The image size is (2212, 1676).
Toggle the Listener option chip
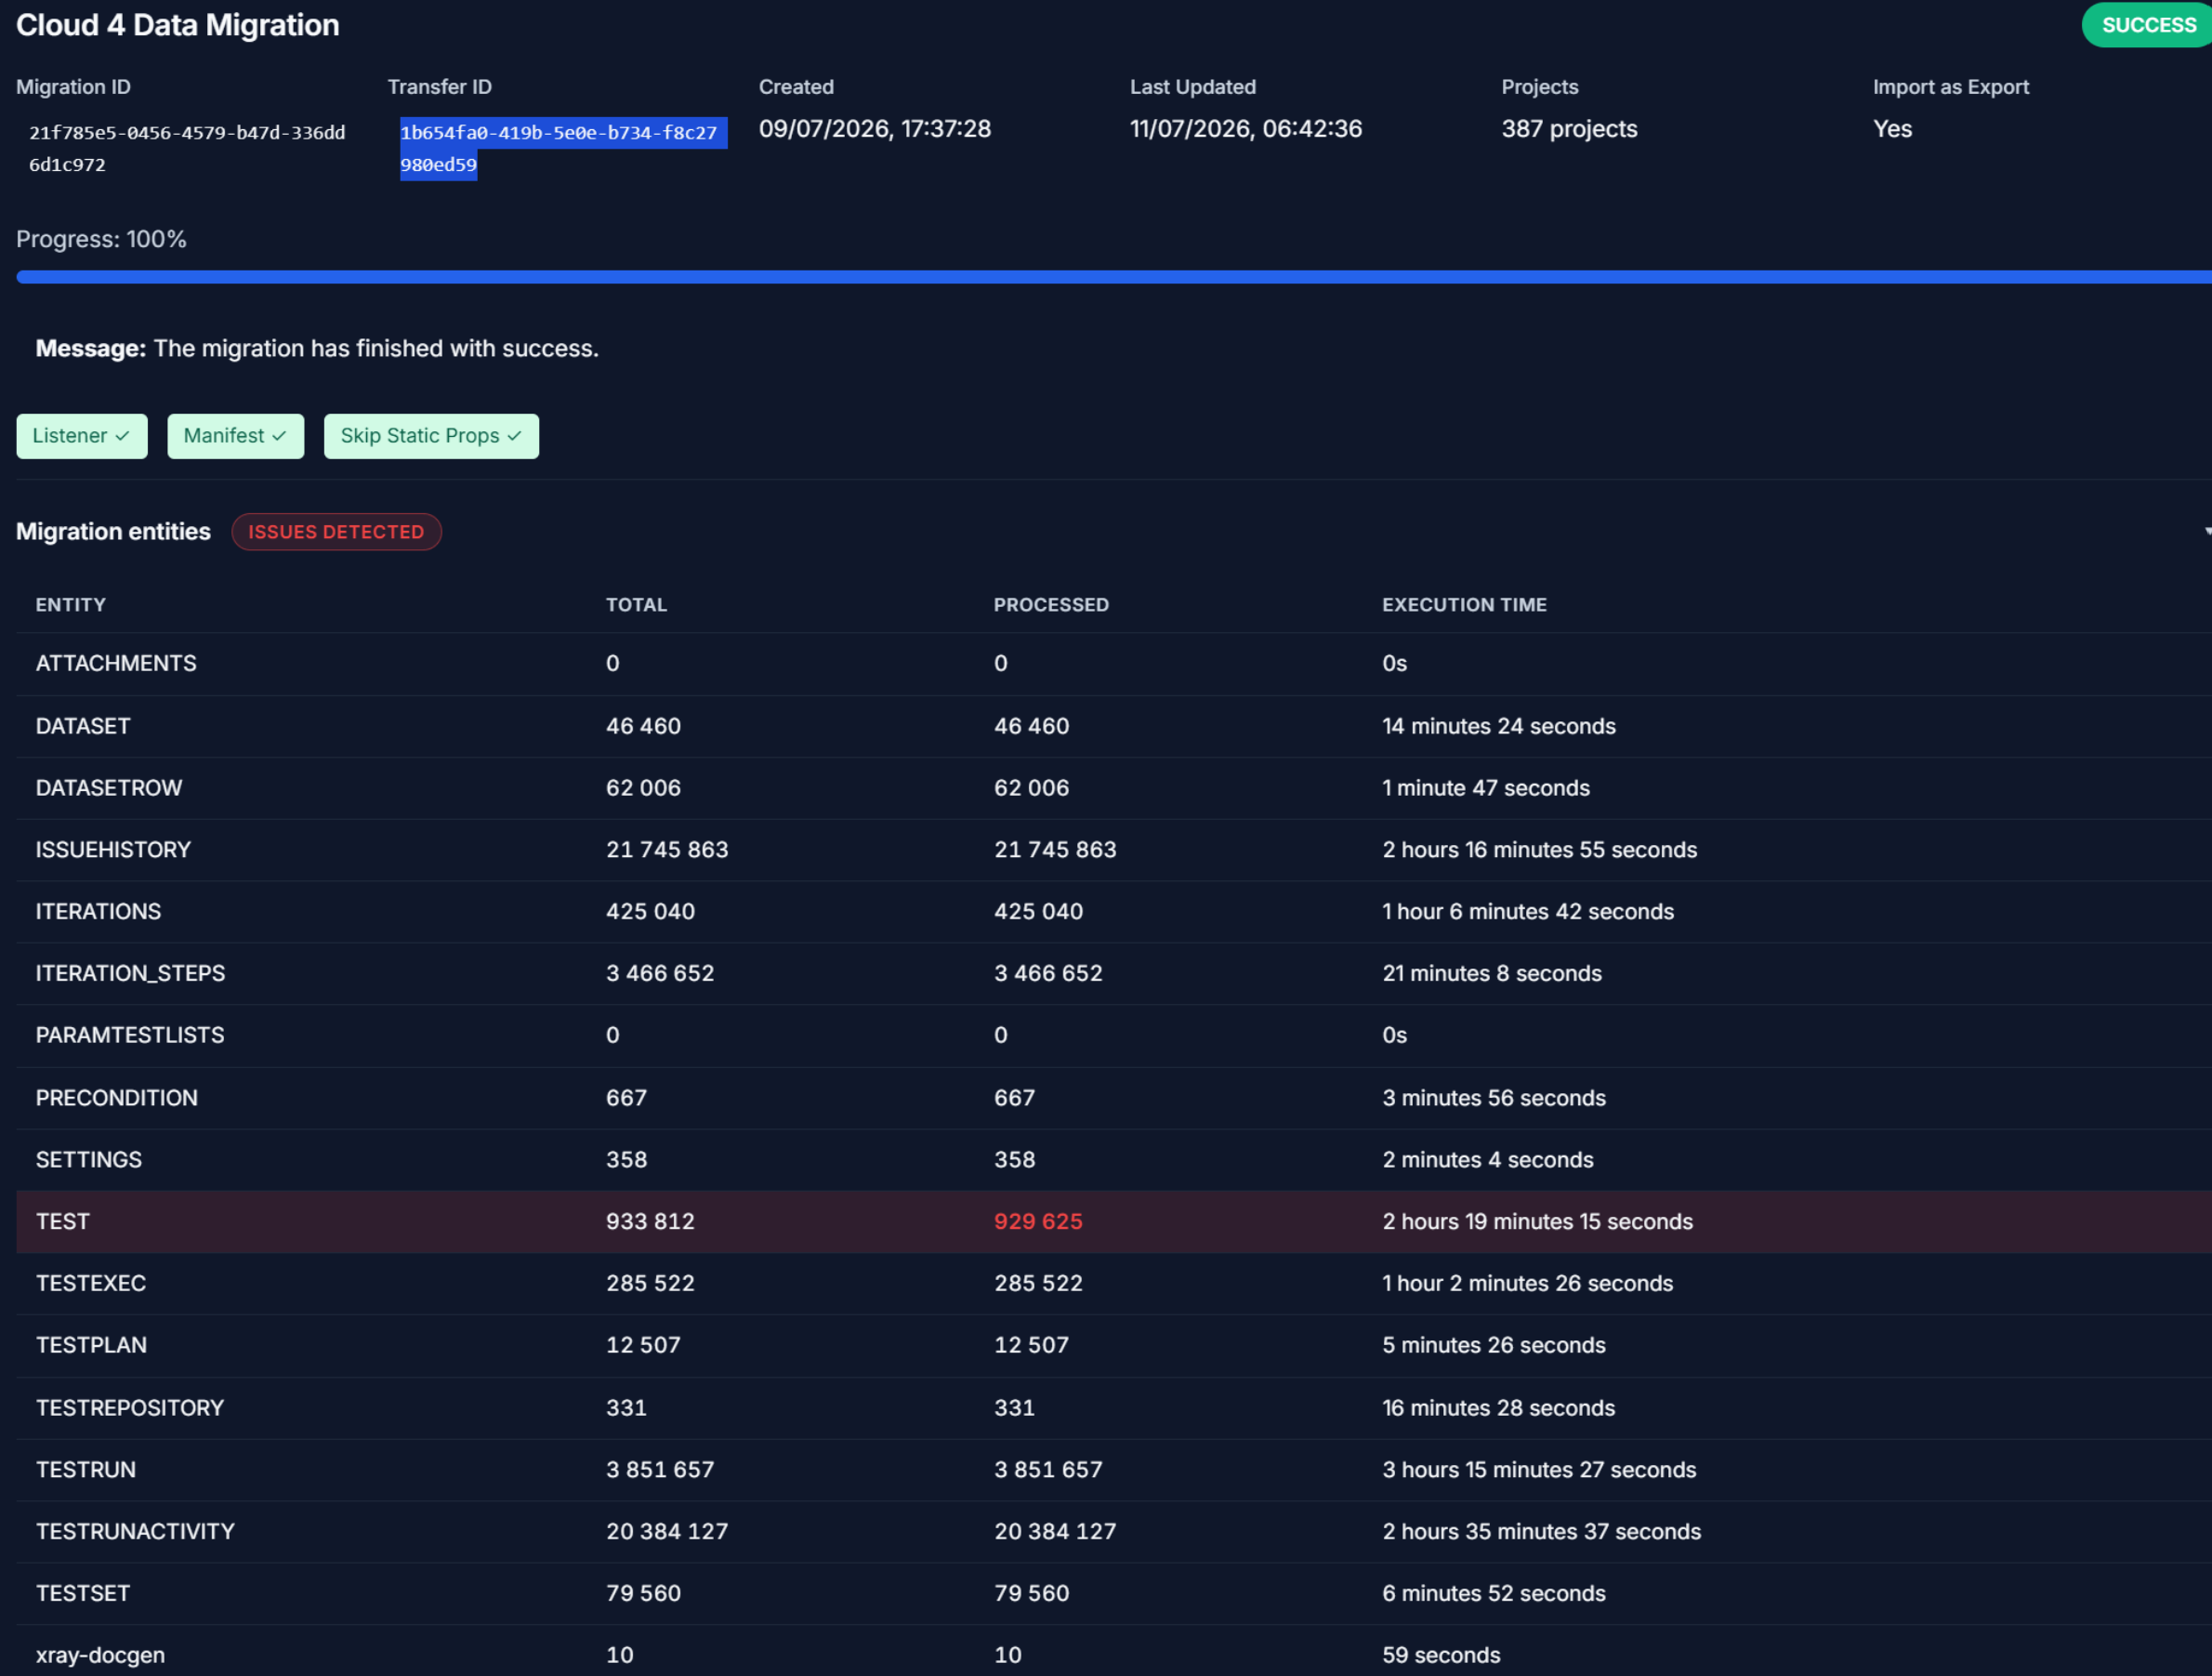82,436
